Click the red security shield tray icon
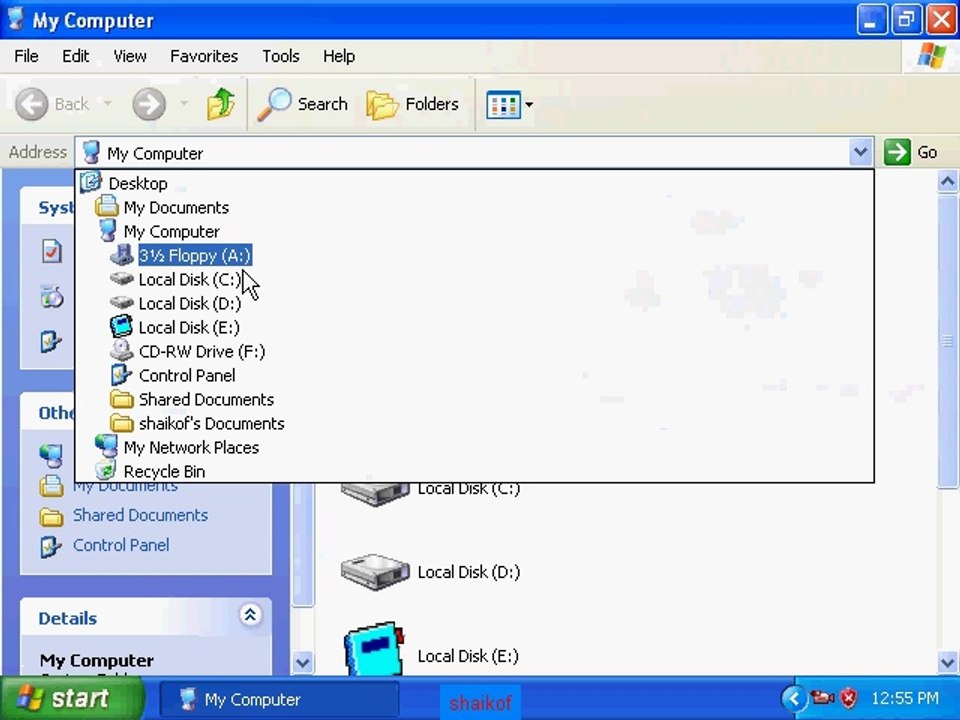Image resolution: width=960 pixels, height=720 pixels. (x=848, y=698)
